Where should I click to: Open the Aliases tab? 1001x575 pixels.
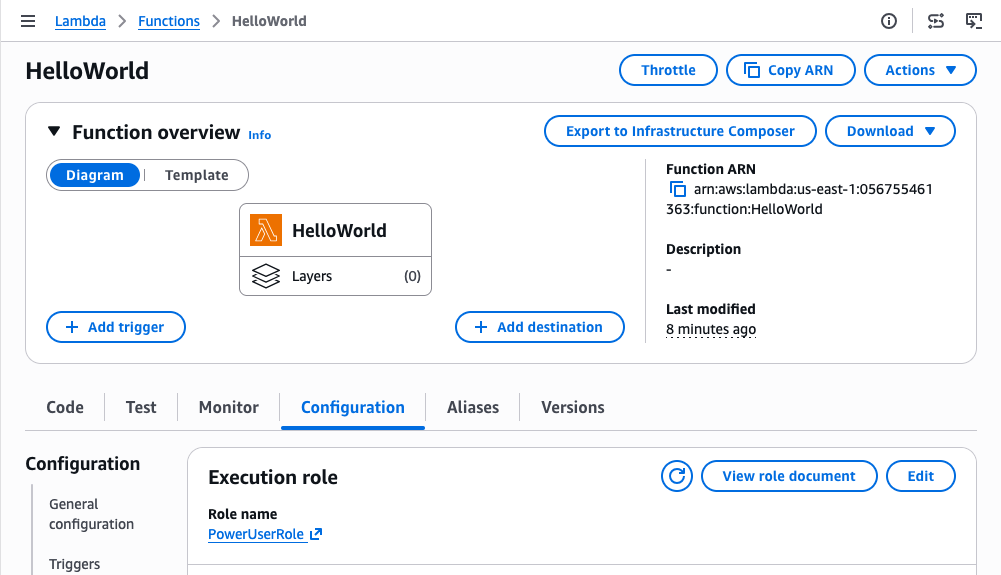click(x=473, y=407)
